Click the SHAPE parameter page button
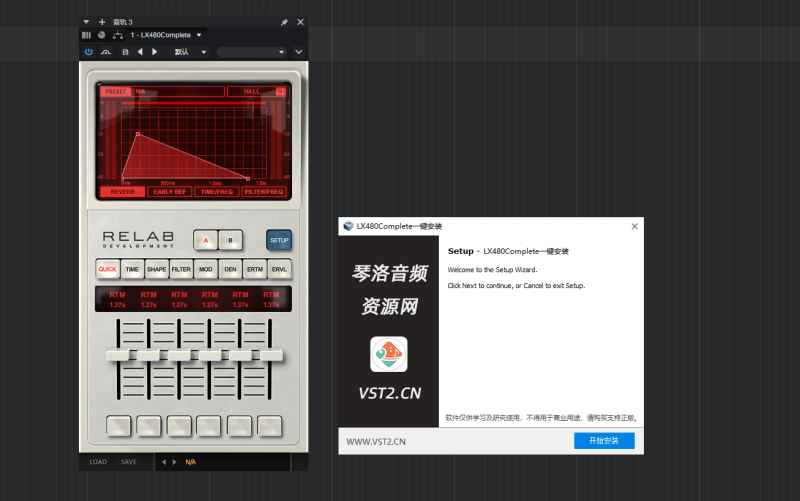The image size is (800, 501). pyautogui.click(x=157, y=269)
